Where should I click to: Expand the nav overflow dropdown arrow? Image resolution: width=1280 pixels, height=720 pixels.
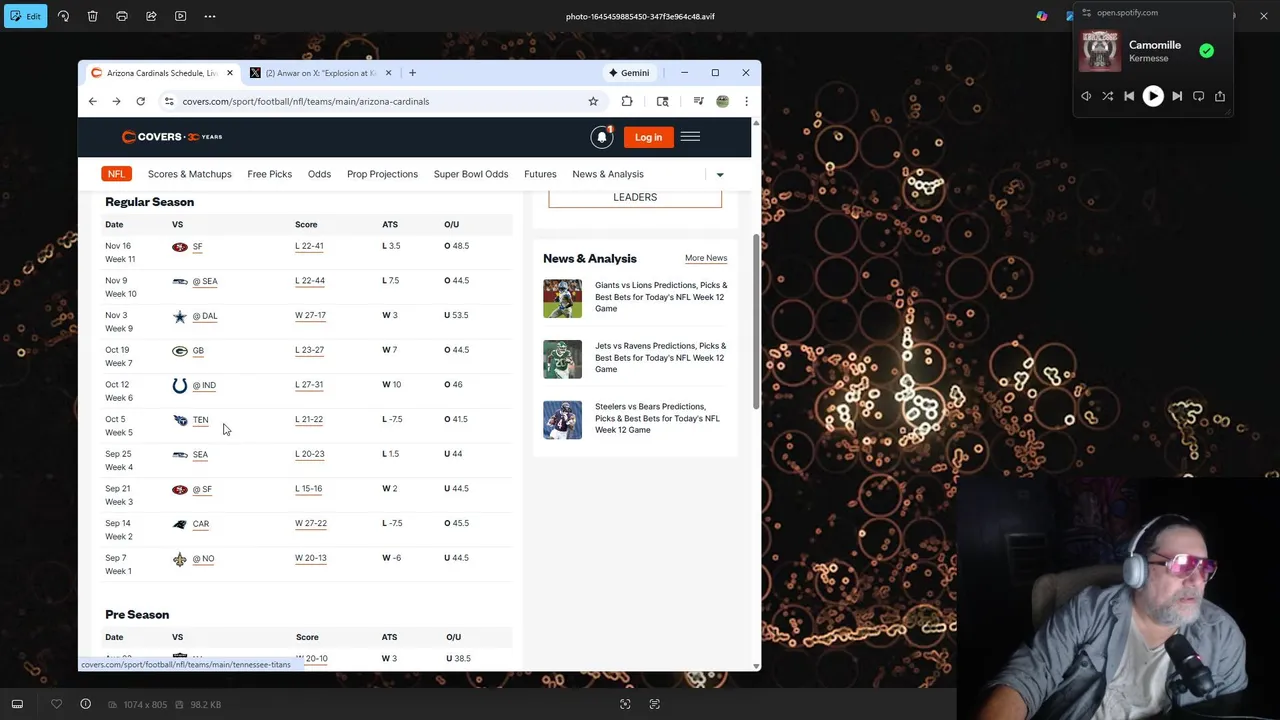click(x=720, y=175)
